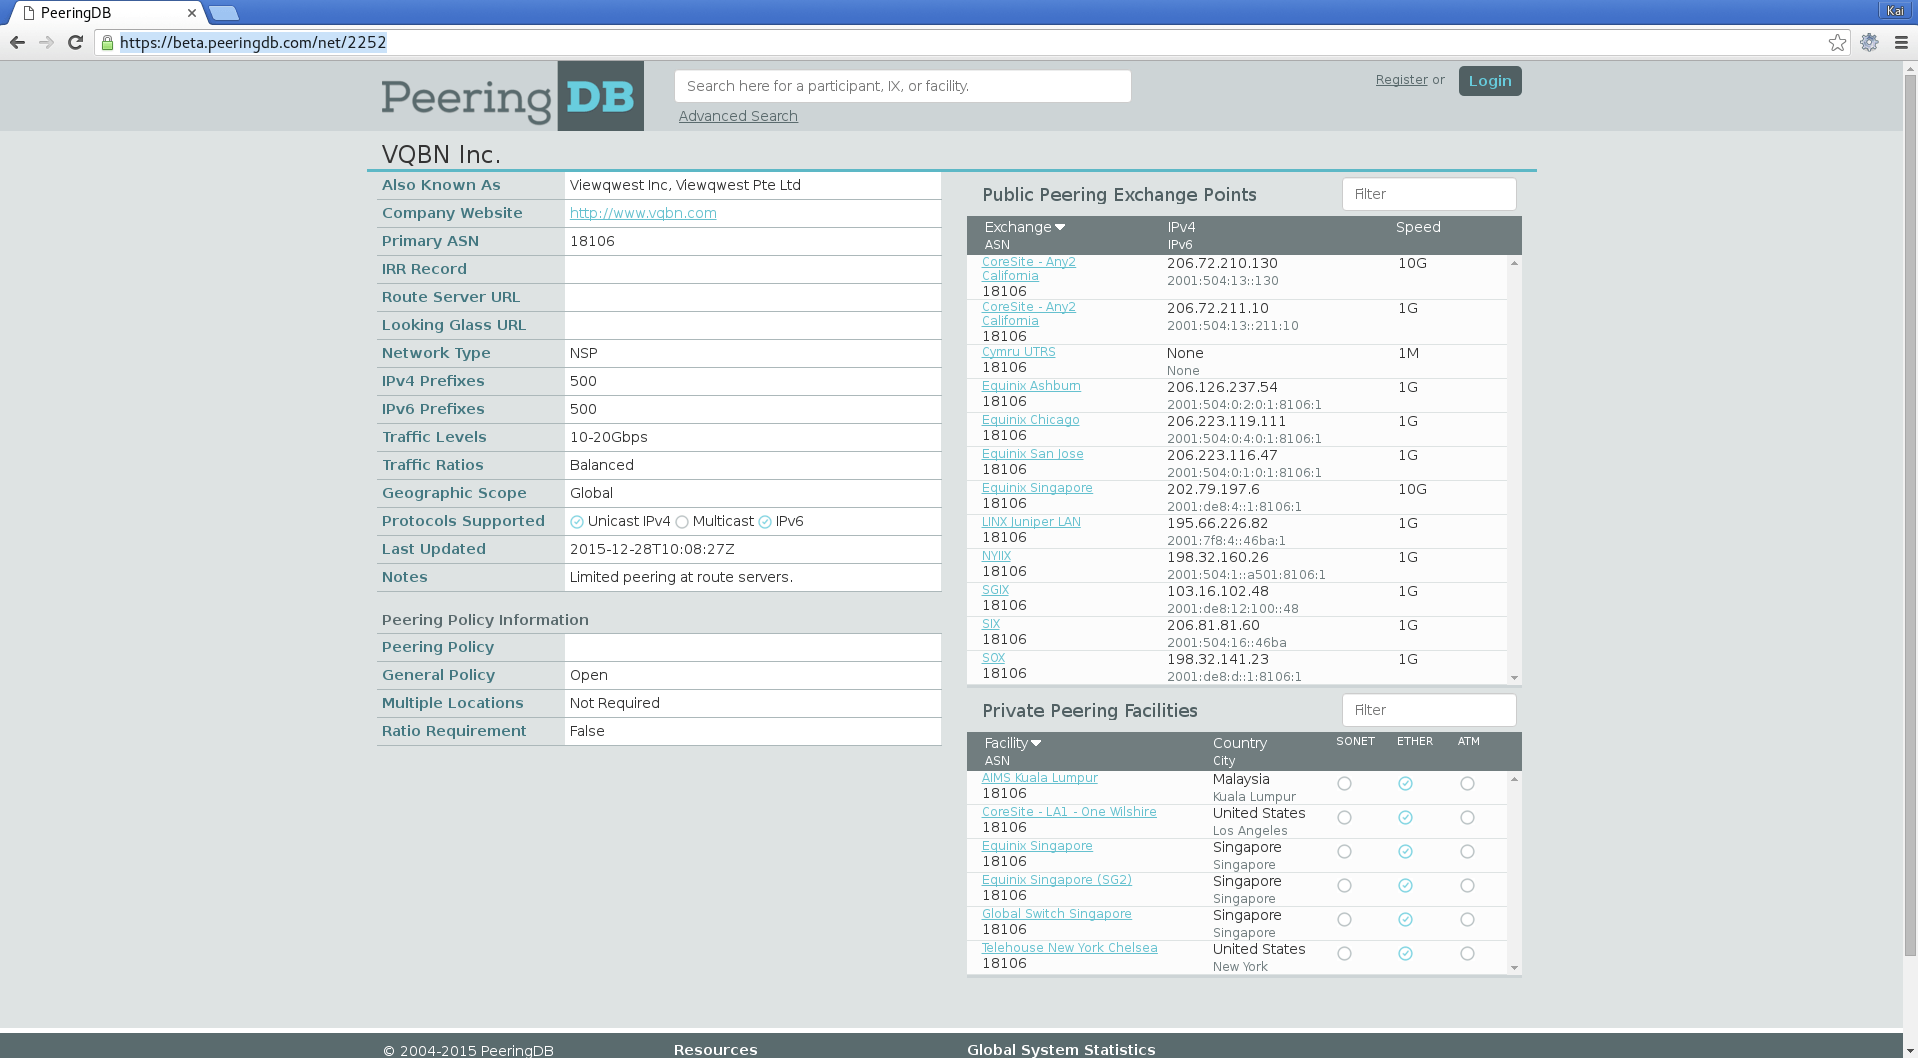Viewport: 1918px width, 1058px height.
Task: Open Equinix Singapore exchange link
Action: pyautogui.click(x=1037, y=488)
